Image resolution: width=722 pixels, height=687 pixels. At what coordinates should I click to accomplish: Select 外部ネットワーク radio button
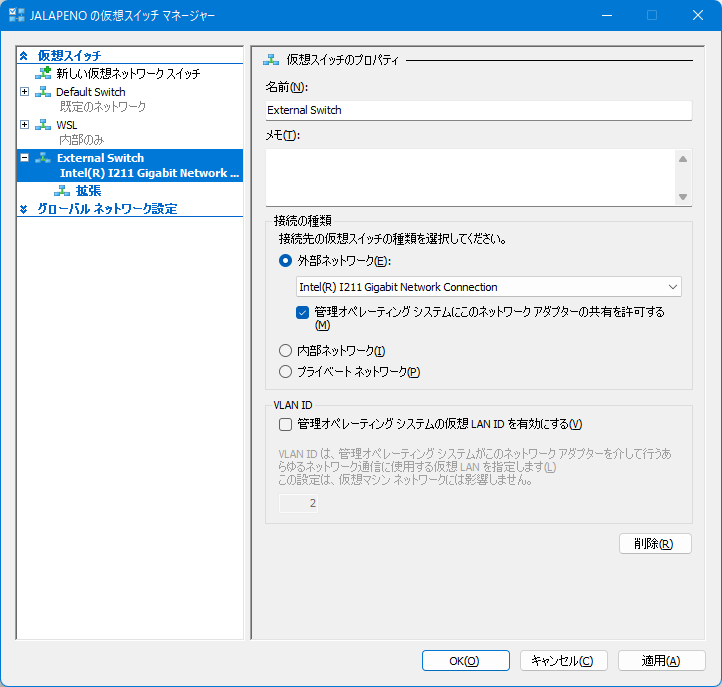point(285,261)
